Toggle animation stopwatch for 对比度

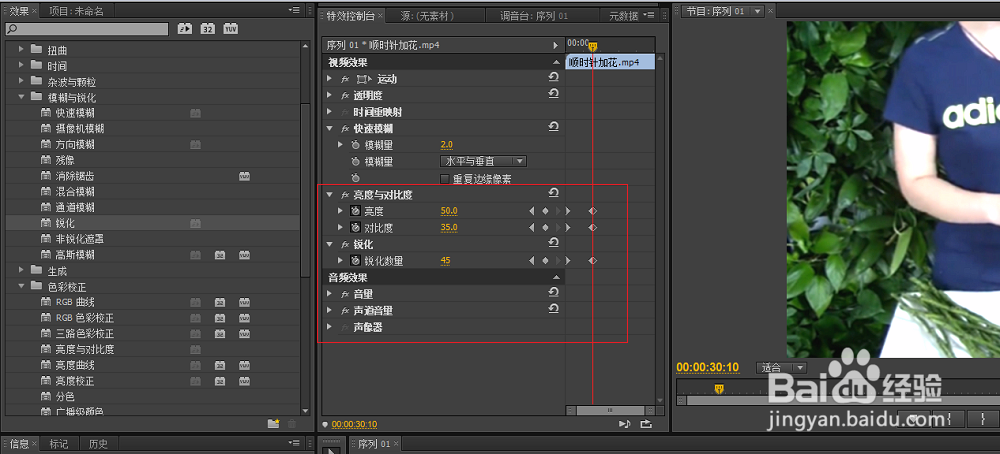click(356, 228)
